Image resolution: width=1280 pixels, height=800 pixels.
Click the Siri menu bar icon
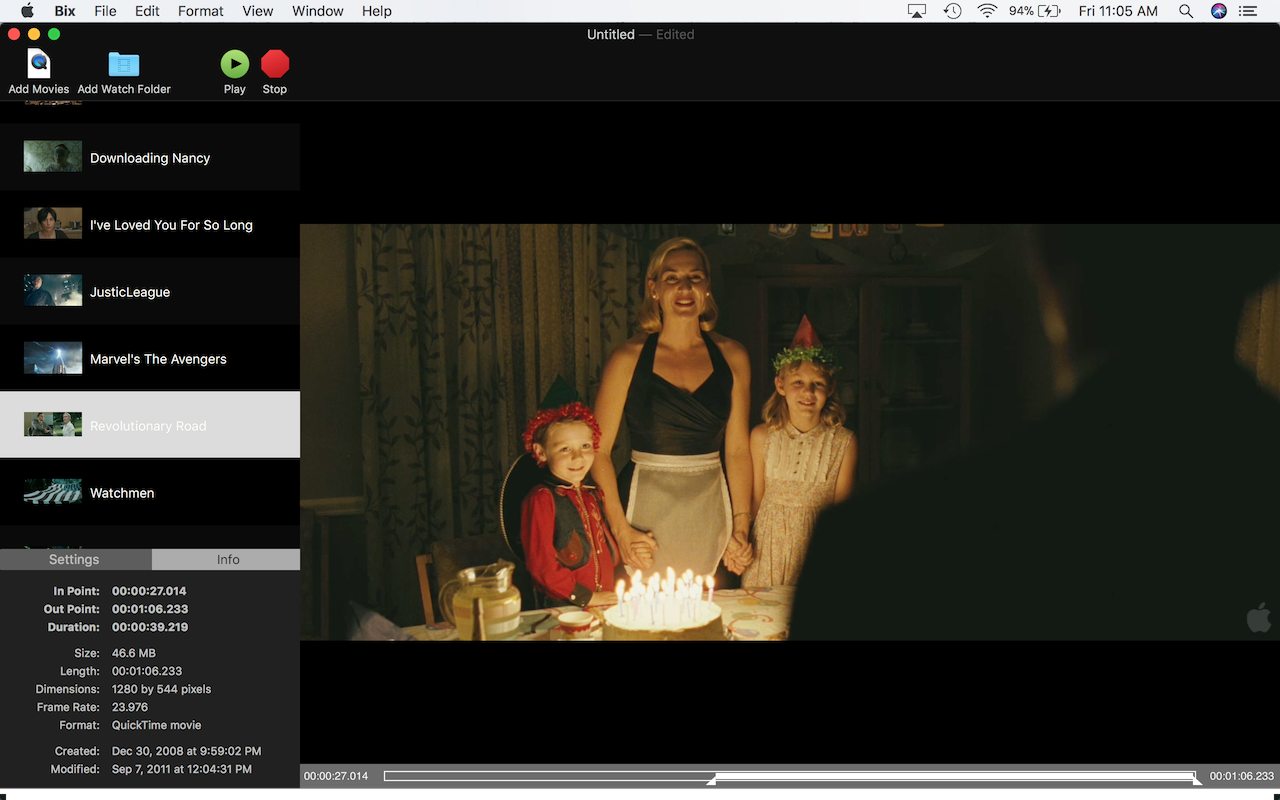coord(1218,11)
